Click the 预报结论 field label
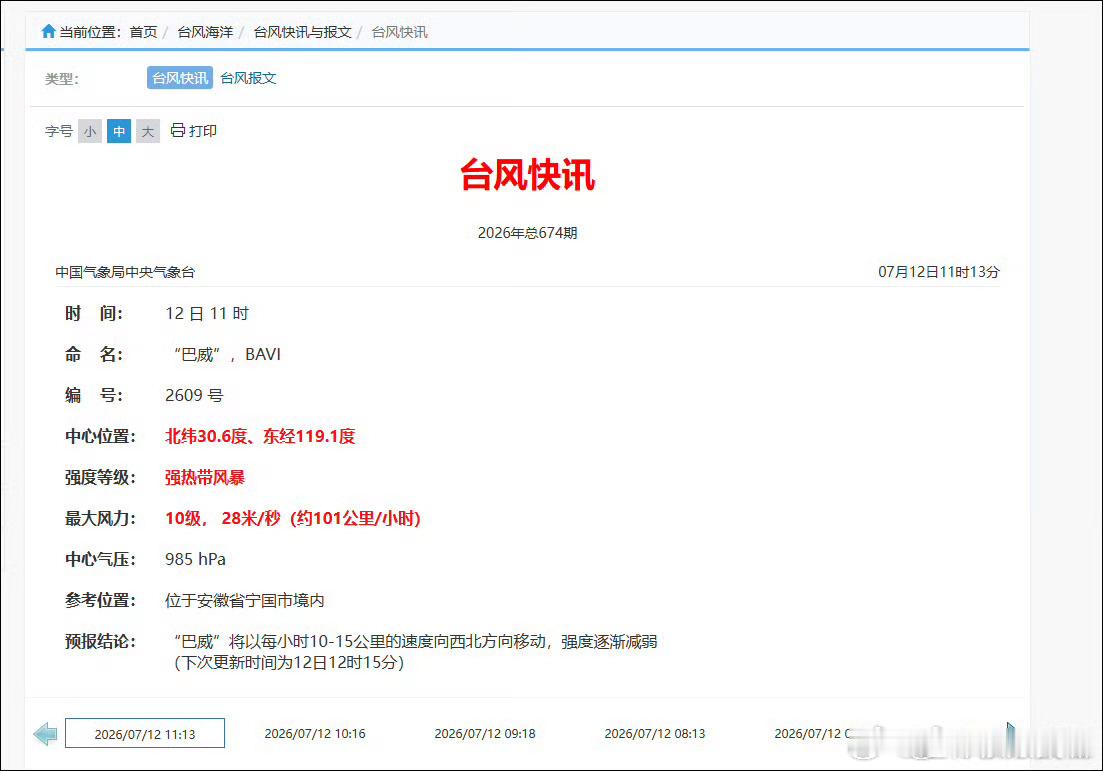Screen dimensions: 1103x771 click(x=101, y=642)
